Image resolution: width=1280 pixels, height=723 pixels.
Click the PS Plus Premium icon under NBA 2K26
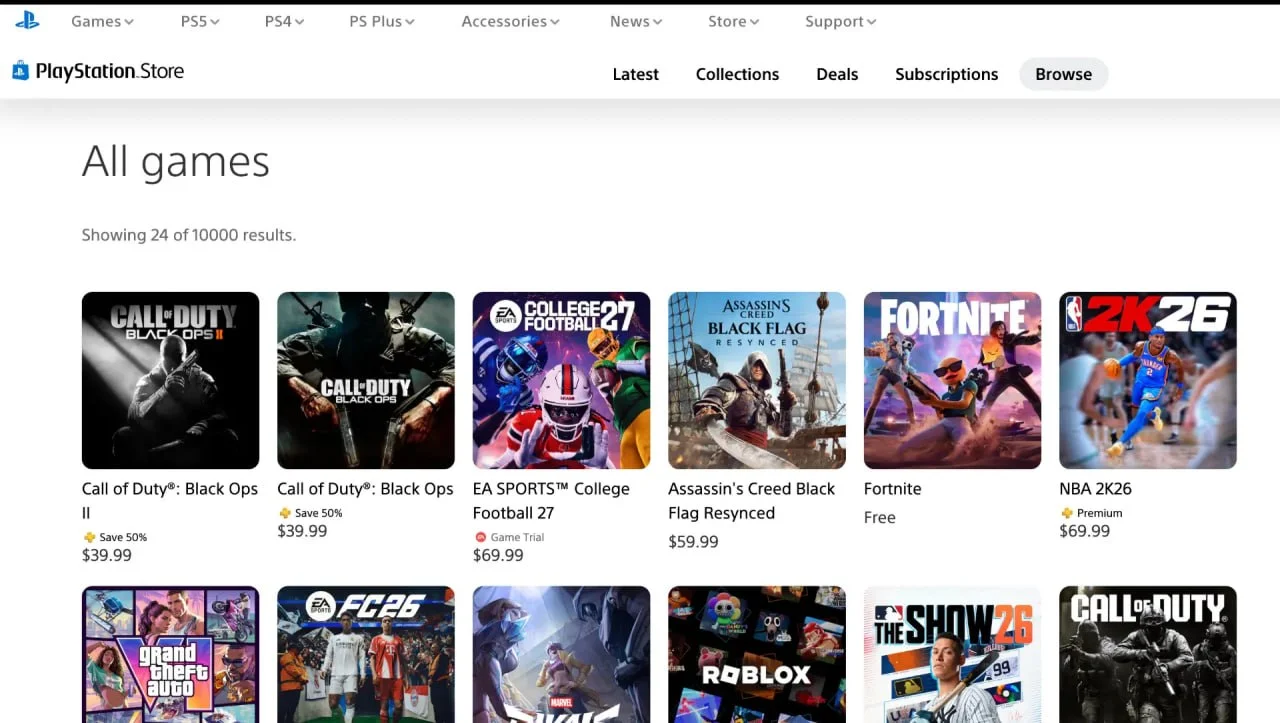pos(1067,514)
